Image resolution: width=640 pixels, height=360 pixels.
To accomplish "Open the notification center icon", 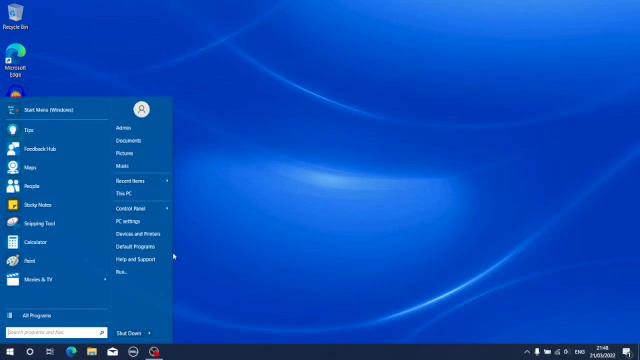I will point(627,352).
